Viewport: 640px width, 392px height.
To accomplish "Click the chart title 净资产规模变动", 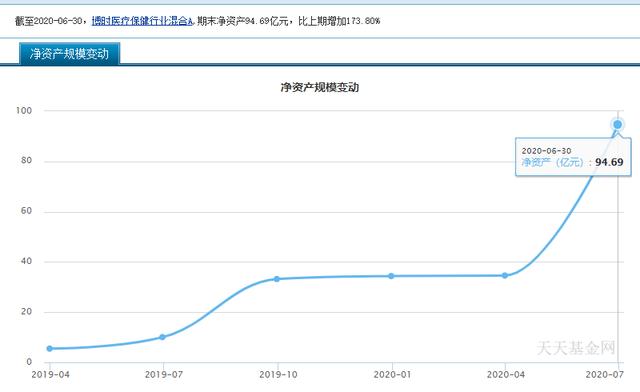I will (x=320, y=87).
